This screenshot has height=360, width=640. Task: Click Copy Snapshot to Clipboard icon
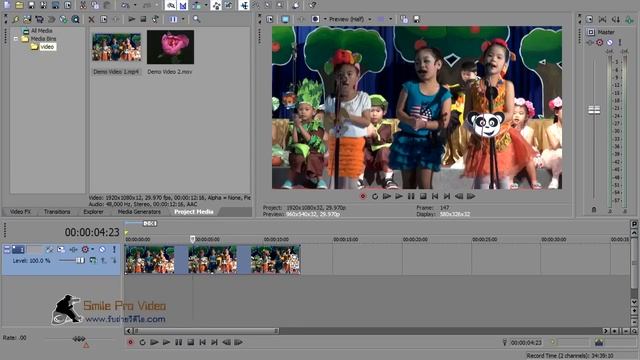(404, 19)
